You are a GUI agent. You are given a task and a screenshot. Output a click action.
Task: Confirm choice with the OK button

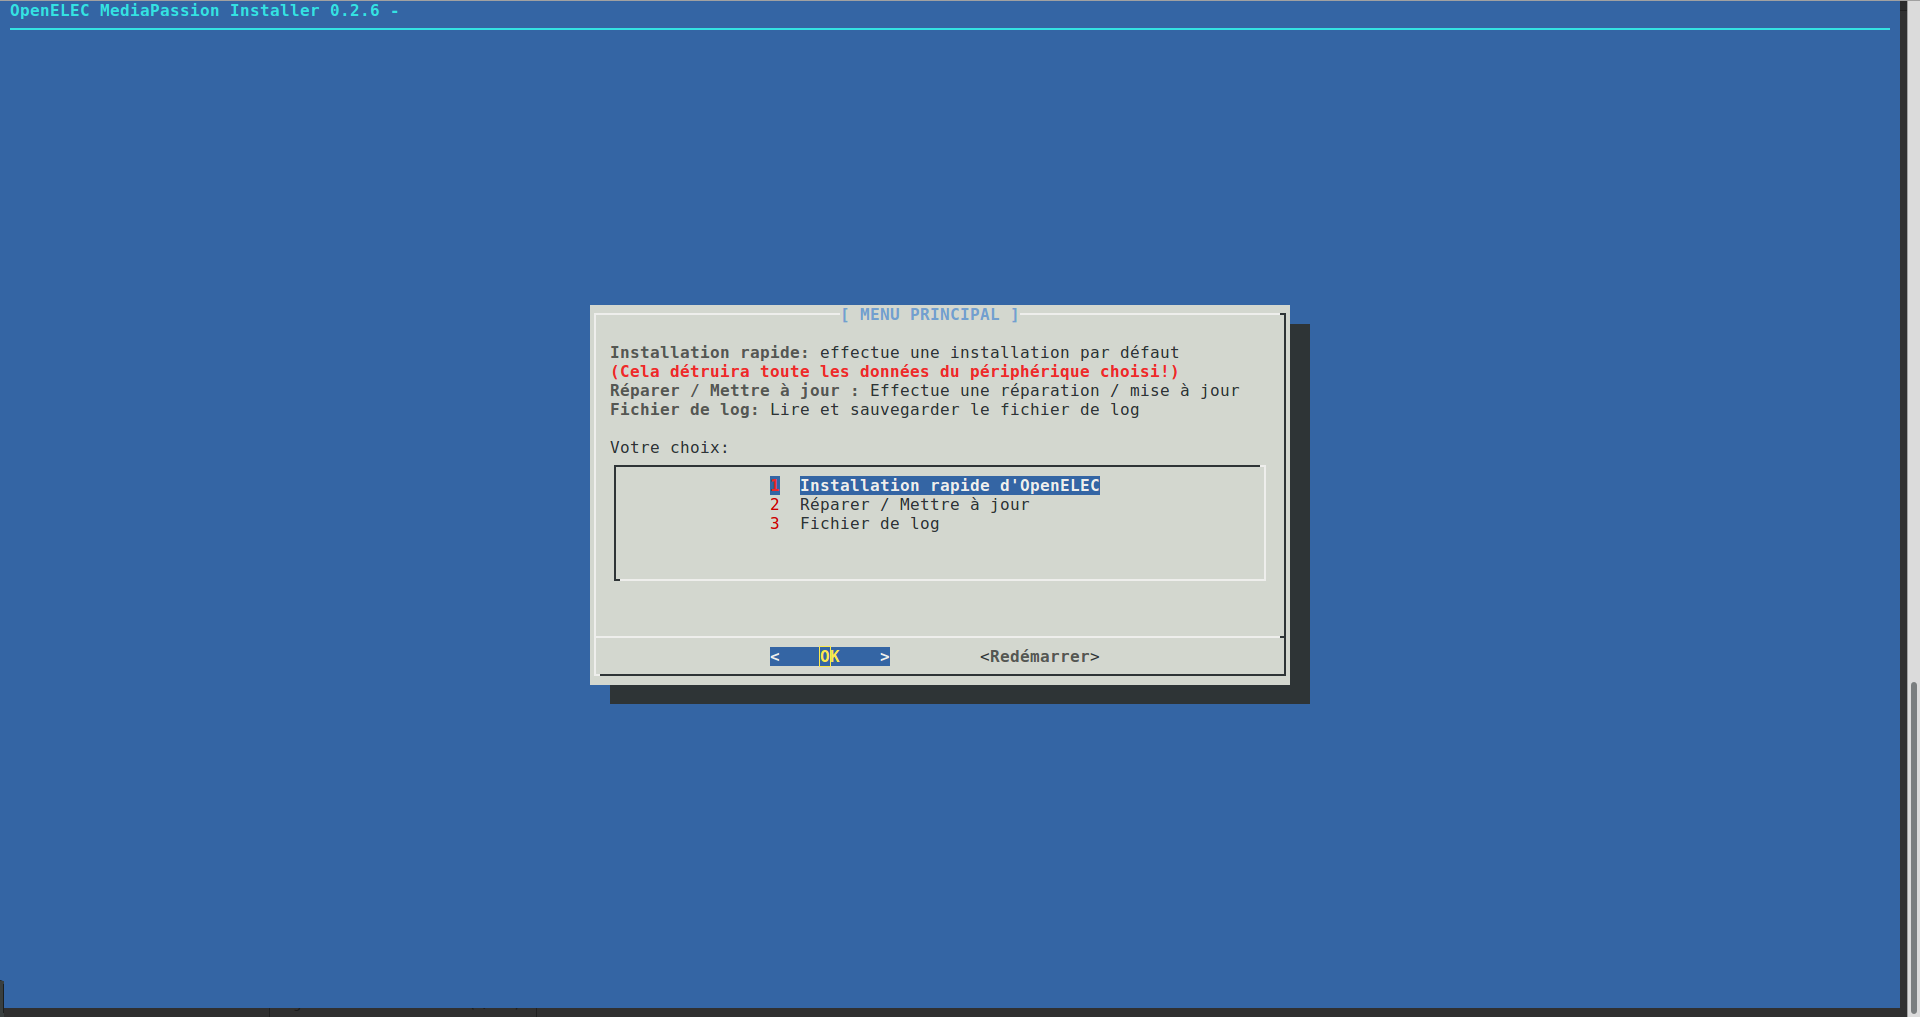pyautogui.click(x=829, y=657)
